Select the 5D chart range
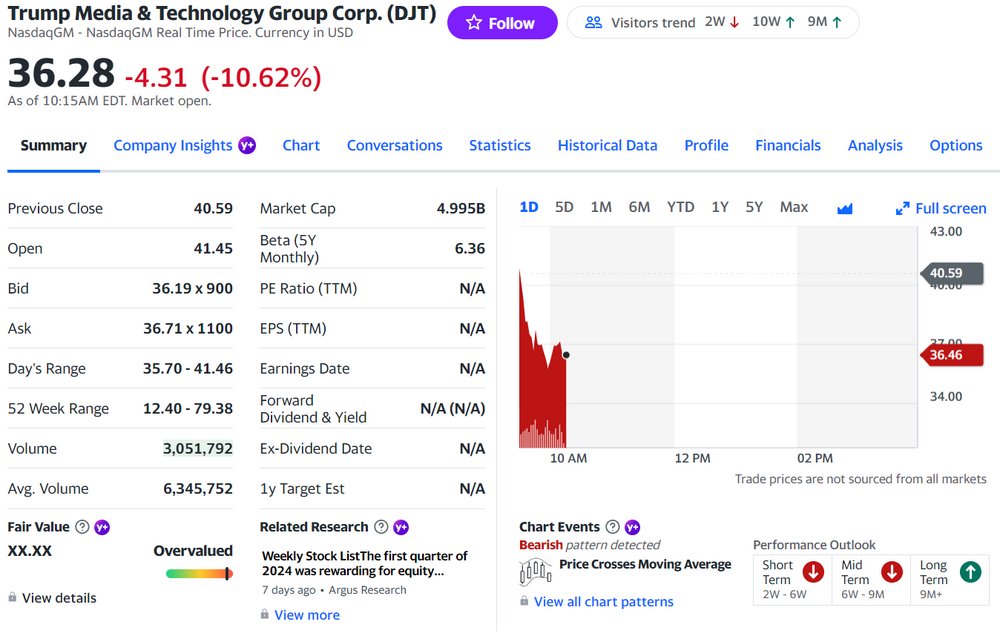1000x636 pixels. pos(564,207)
